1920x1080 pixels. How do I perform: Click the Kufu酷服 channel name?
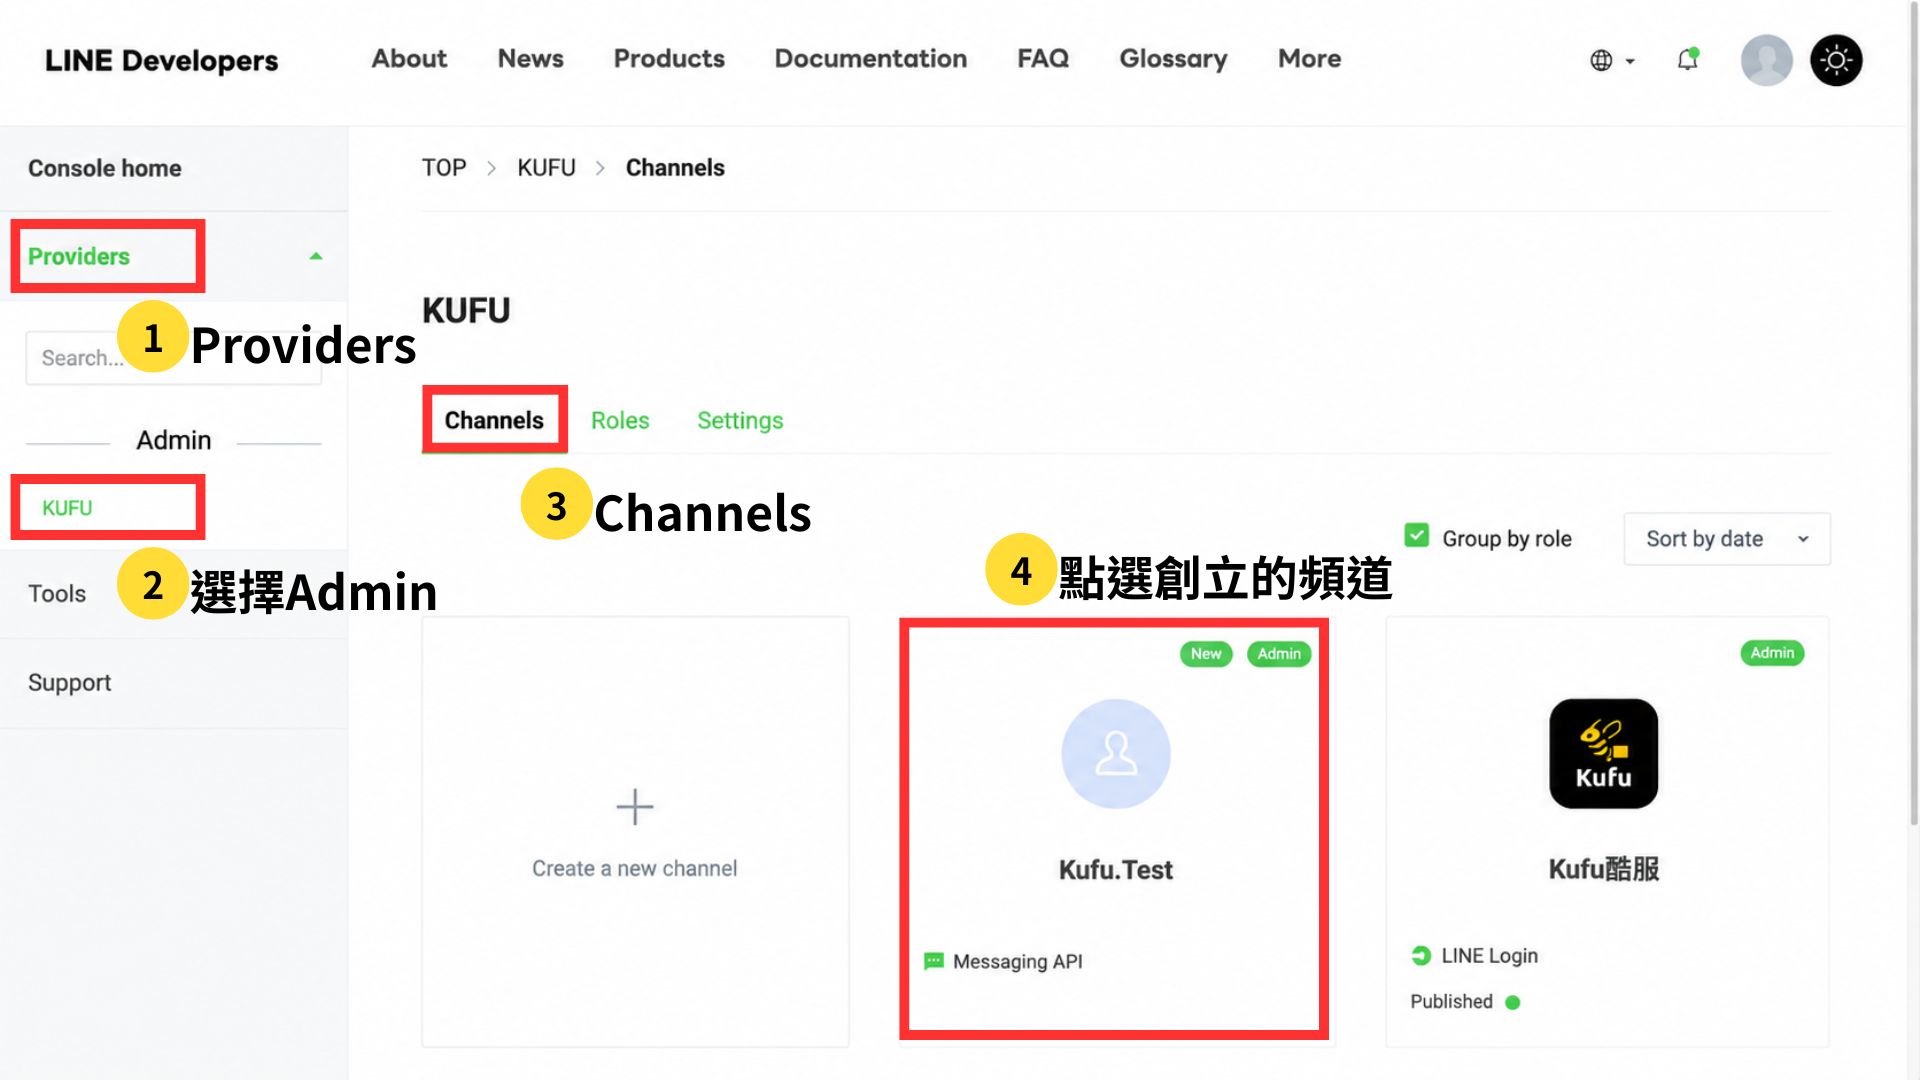(x=1604, y=869)
